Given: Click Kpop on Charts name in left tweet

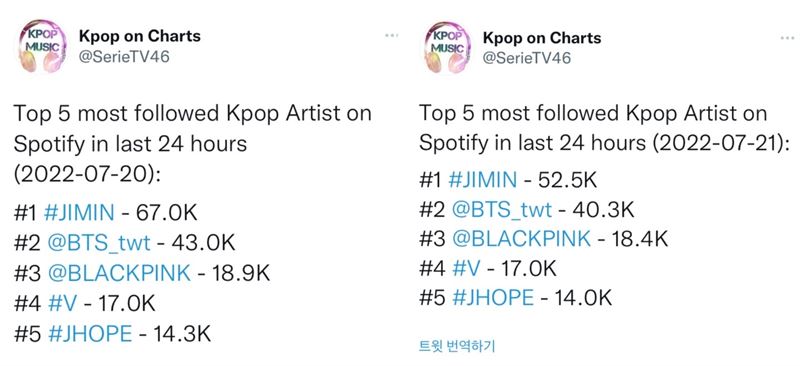Looking at the screenshot, I should [x=140, y=36].
